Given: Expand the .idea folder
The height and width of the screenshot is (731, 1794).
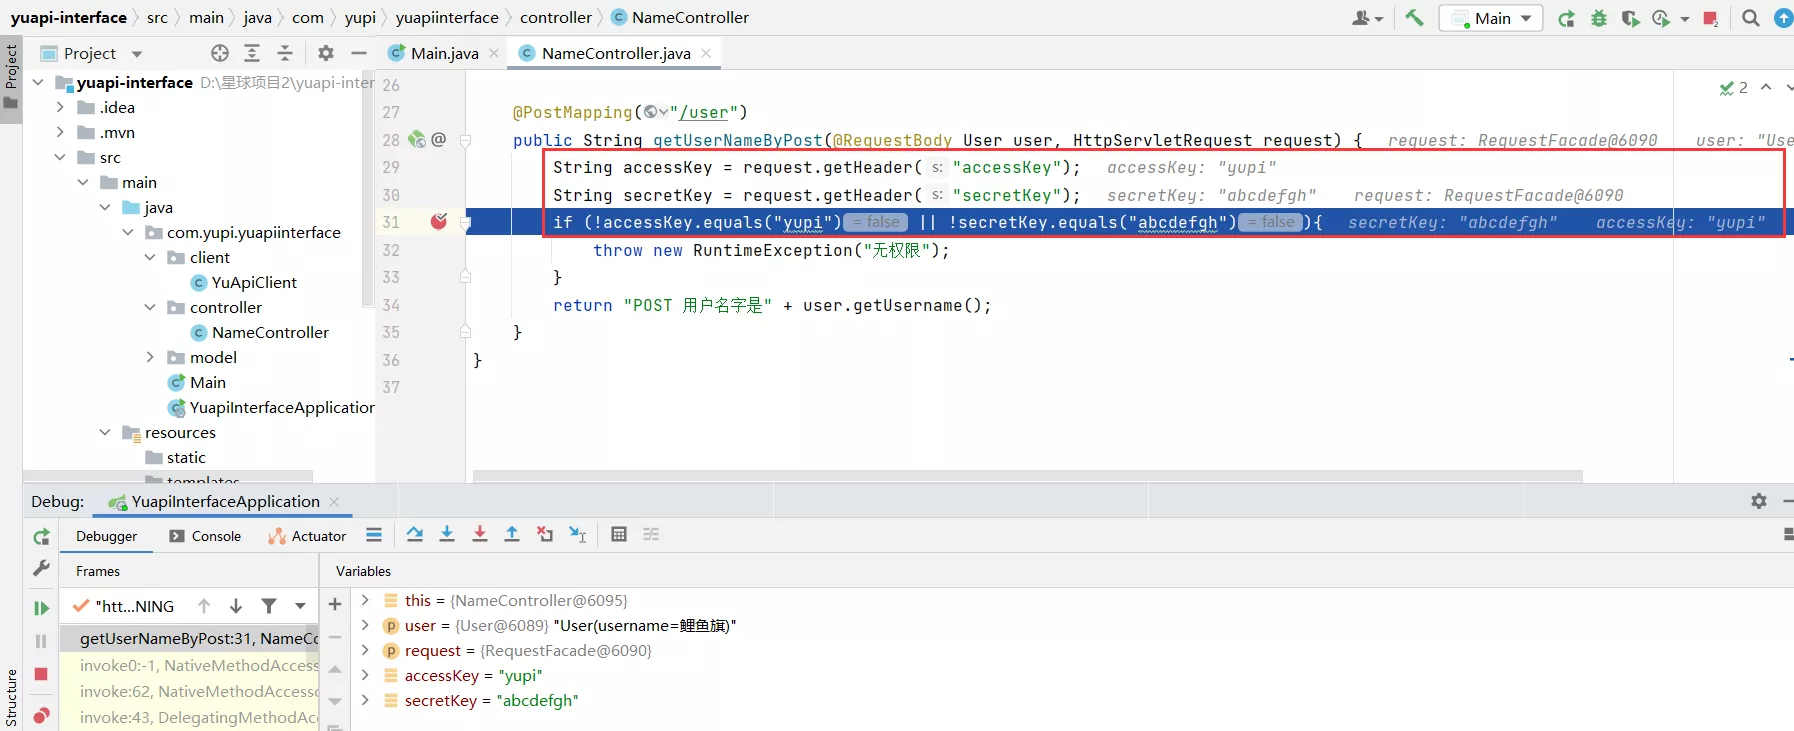Looking at the screenshot, I should pyautogui.click(x=60, y=107).
